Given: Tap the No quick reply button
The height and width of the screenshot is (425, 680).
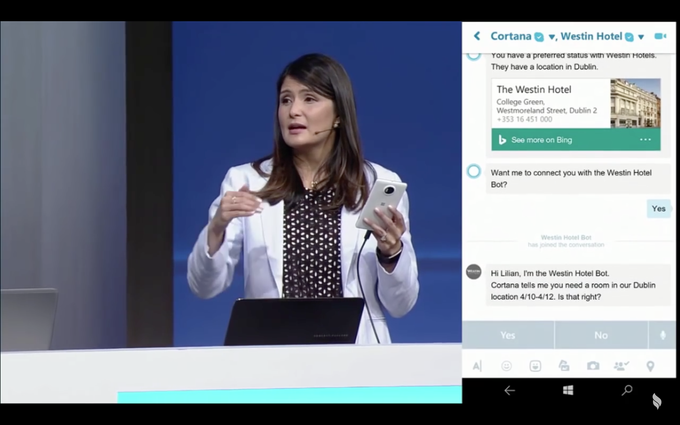Looking at the screenshot, I should (x=601, y=335).
